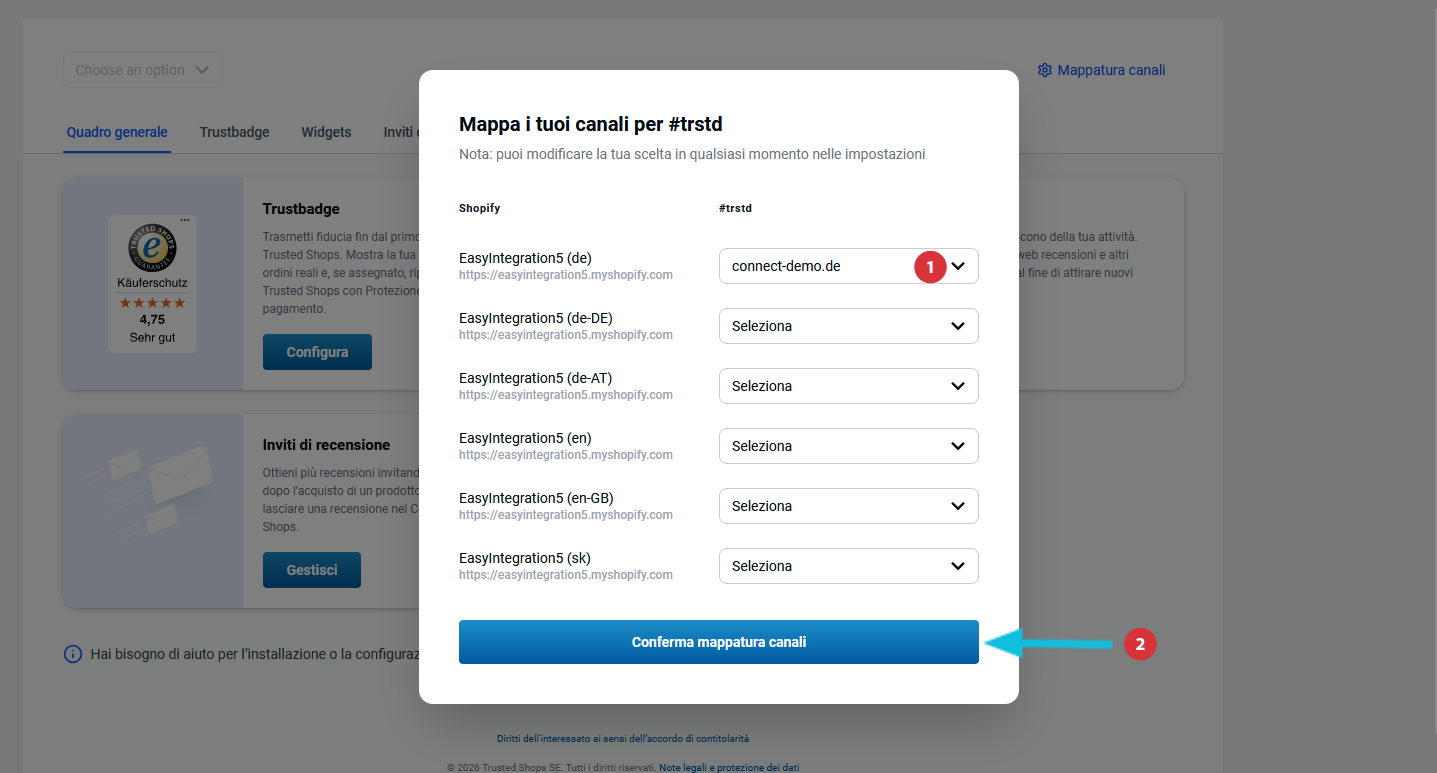
Task: Expand the EasyIntegration5 (de-DE) Seleziona dropdown
Action: click(848, 326)
